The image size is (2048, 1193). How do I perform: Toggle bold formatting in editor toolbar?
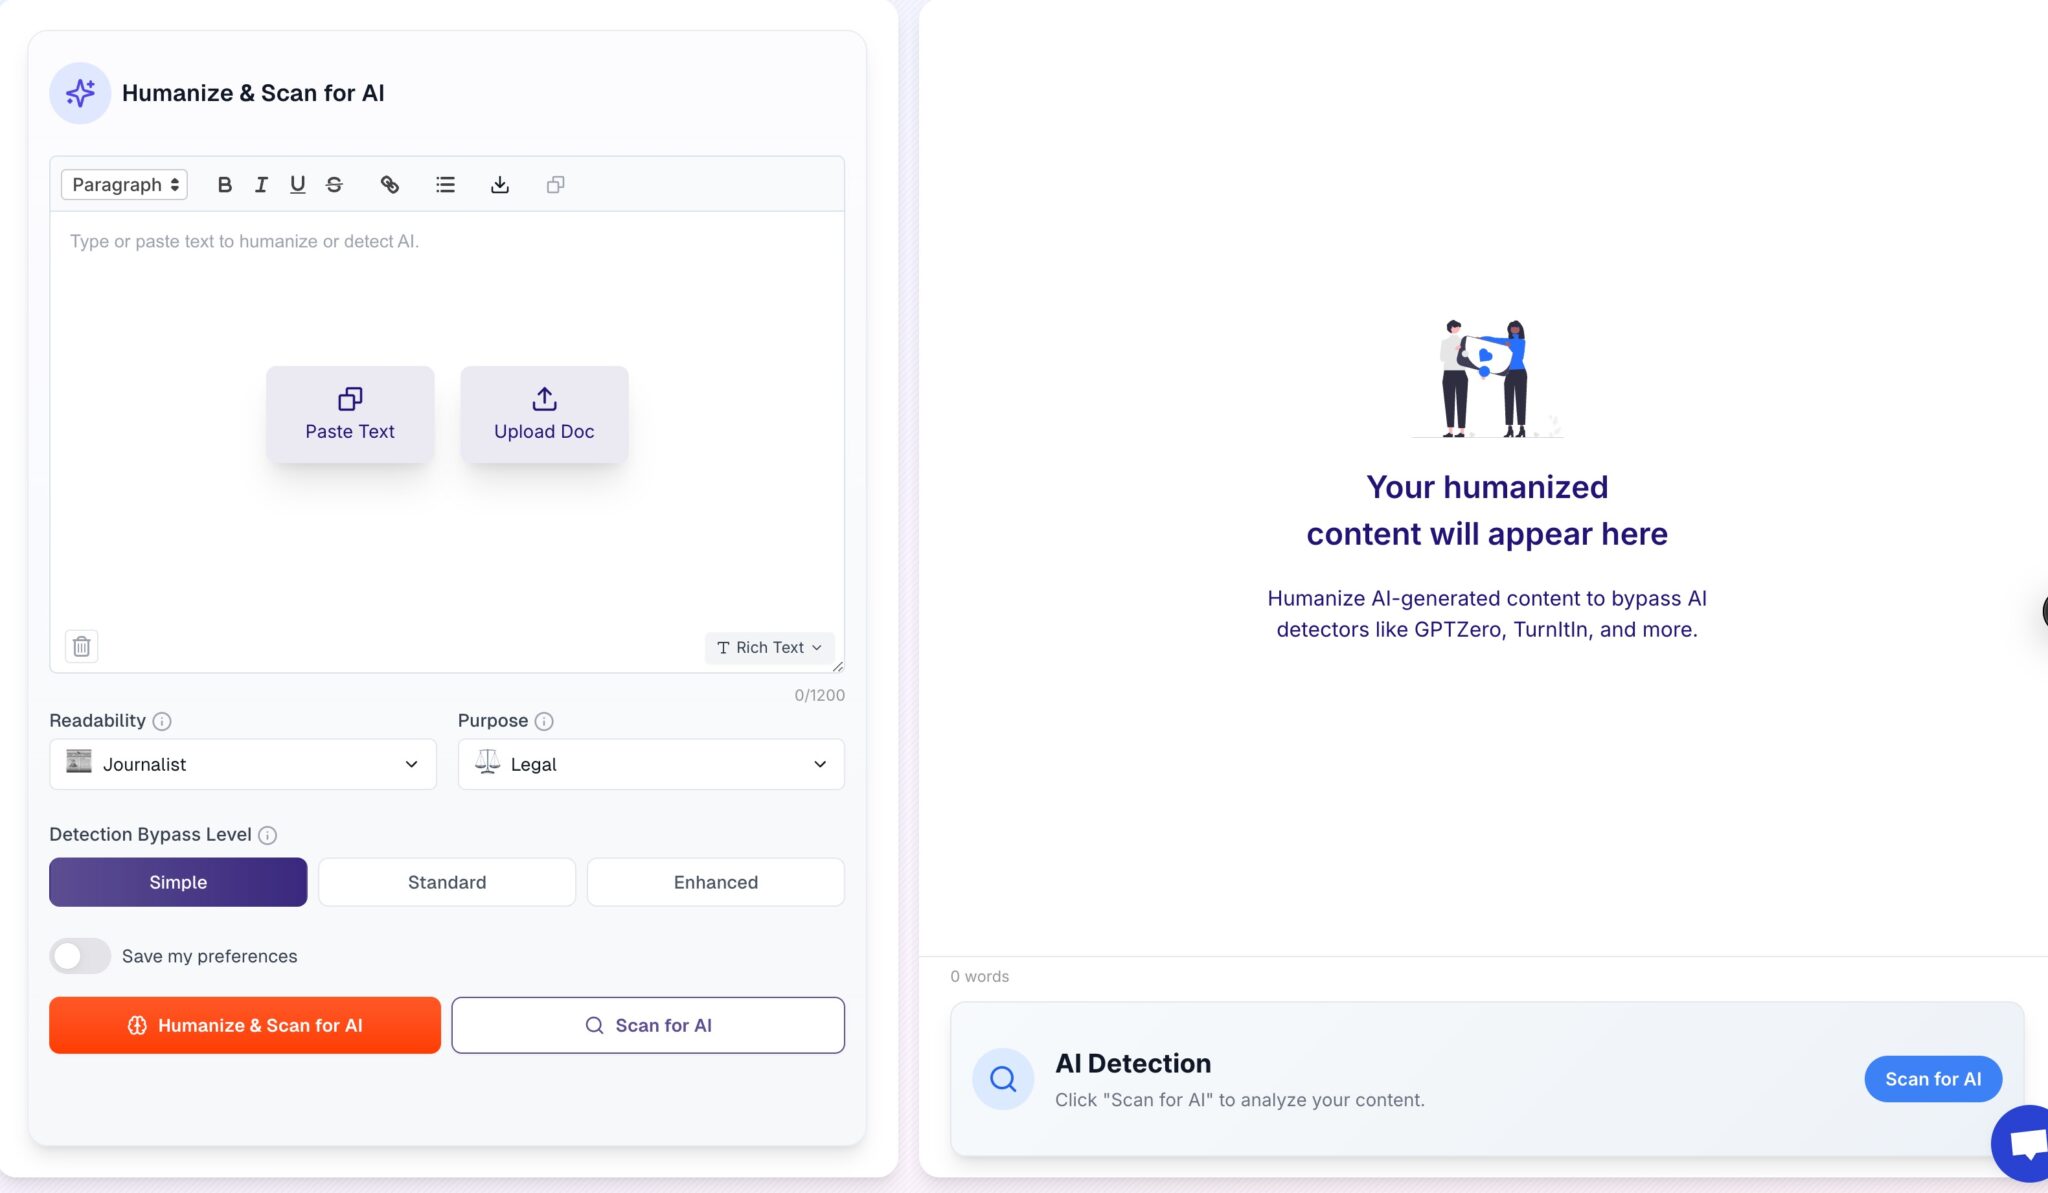(224, 185)
